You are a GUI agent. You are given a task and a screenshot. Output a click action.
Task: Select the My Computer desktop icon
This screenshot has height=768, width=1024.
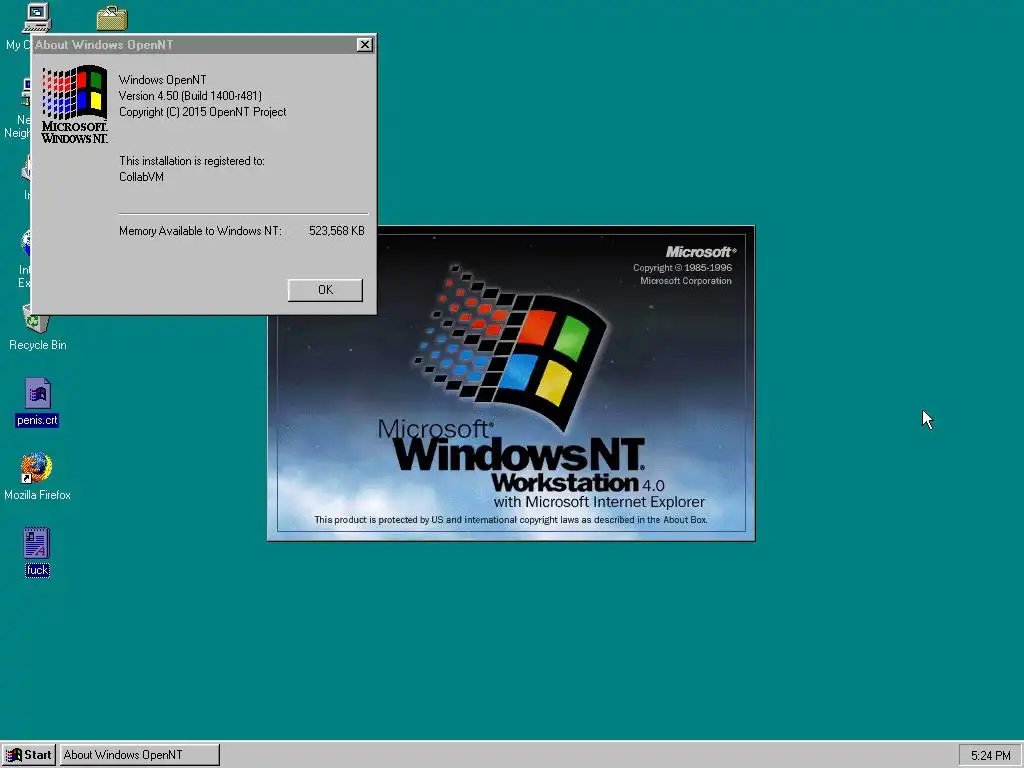click(x=37, y=18)
